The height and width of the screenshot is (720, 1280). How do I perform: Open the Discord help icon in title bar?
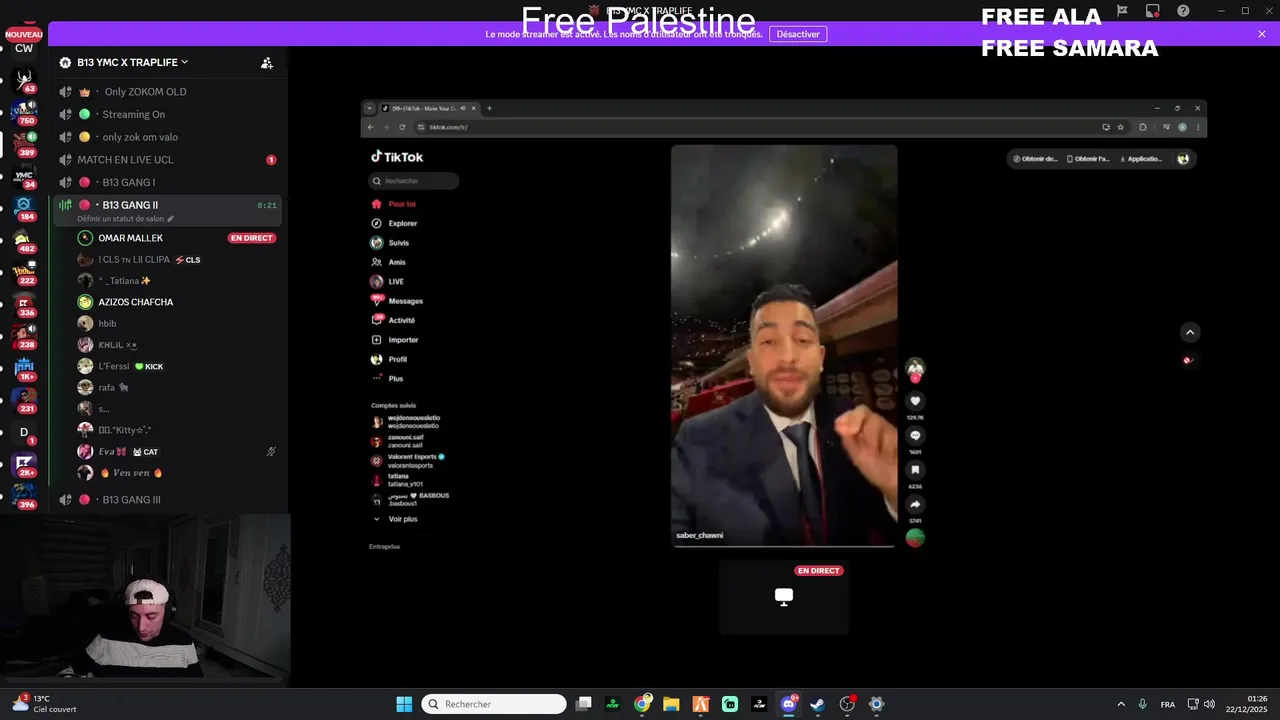pyautogui.click(x=1183, y=11)
